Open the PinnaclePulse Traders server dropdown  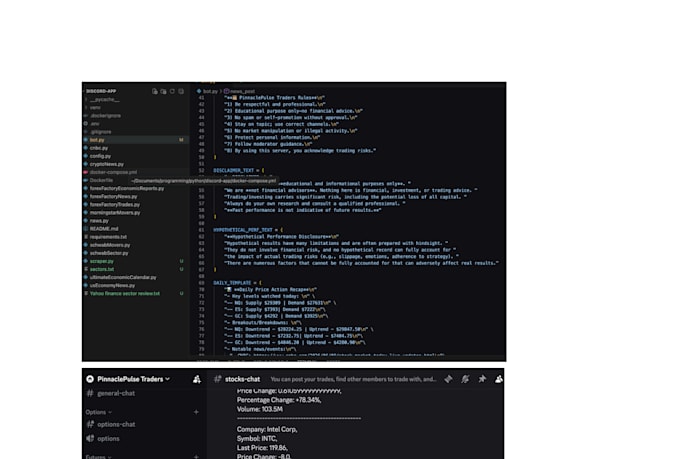point(134,379)
